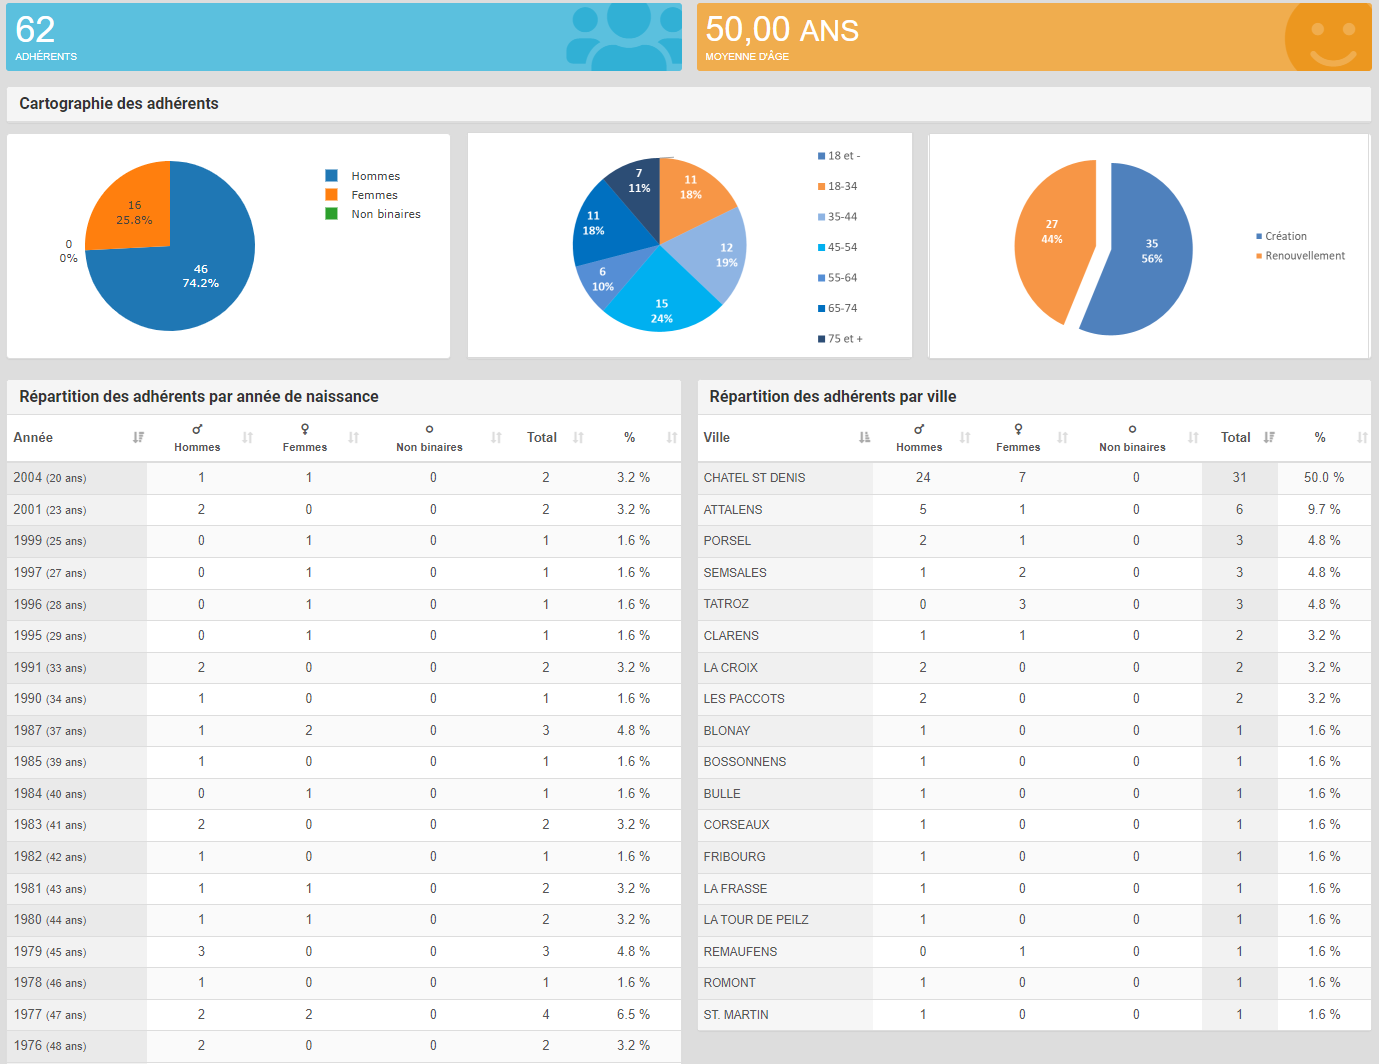Viewport: 1379px width, 1064px height.
Task: Select the 2004 (20 ans) year row
Action: pyautogui.click(x=50, y=478)
